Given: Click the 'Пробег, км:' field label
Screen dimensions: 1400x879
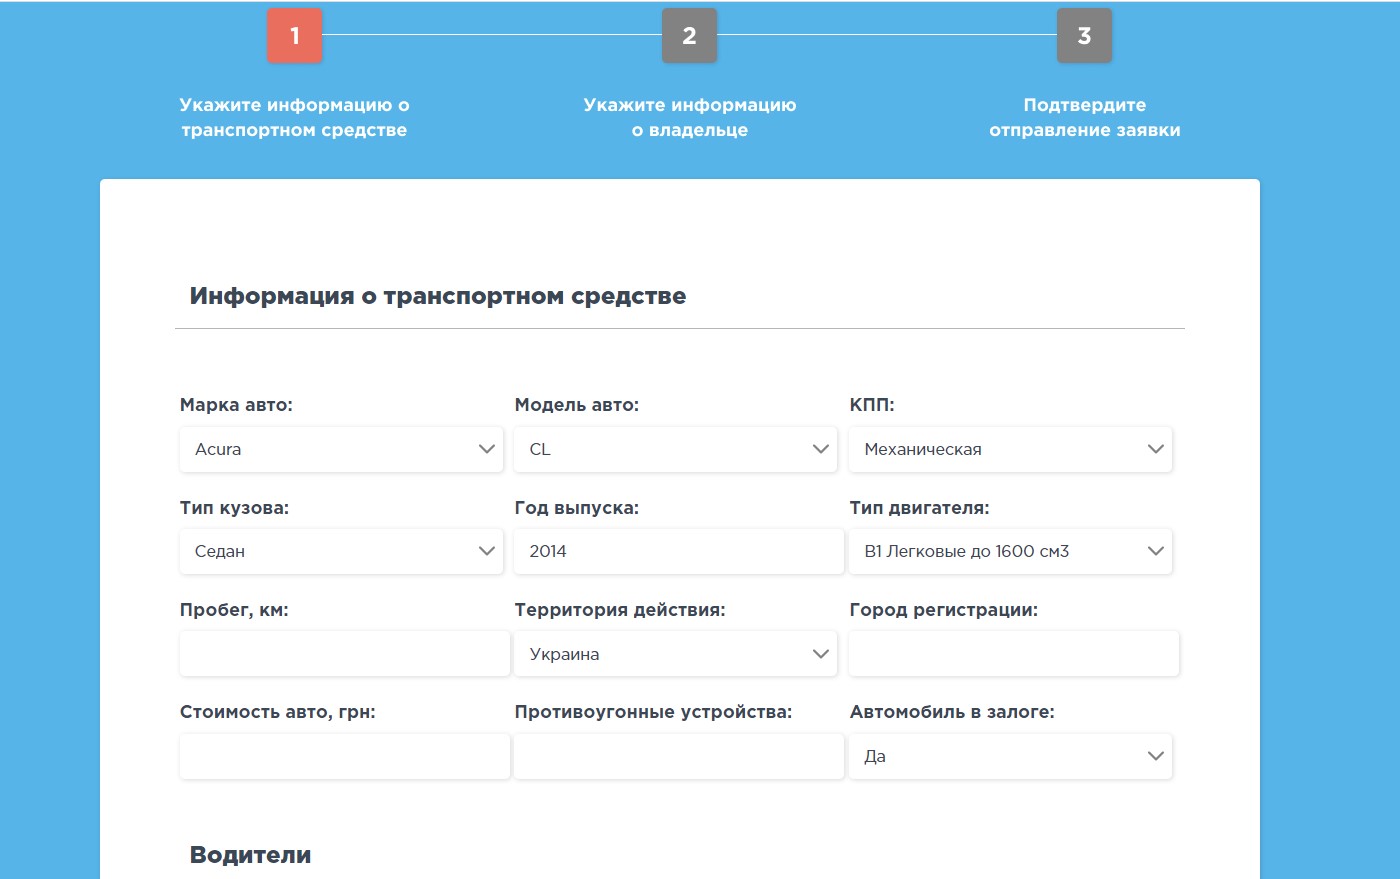Looking at the screenshot, I should pyautogui.click(x=234, y=610).
